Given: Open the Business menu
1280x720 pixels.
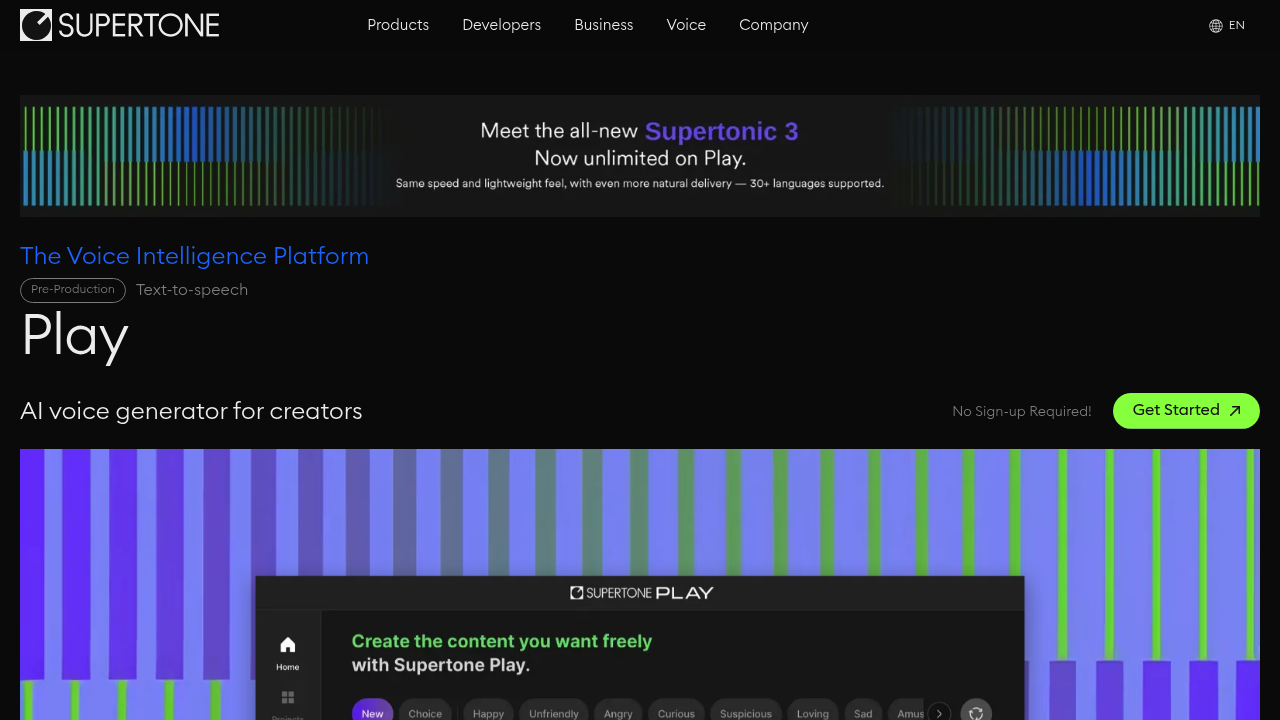Looking at the screenshot, I should (x=604, y=25).
